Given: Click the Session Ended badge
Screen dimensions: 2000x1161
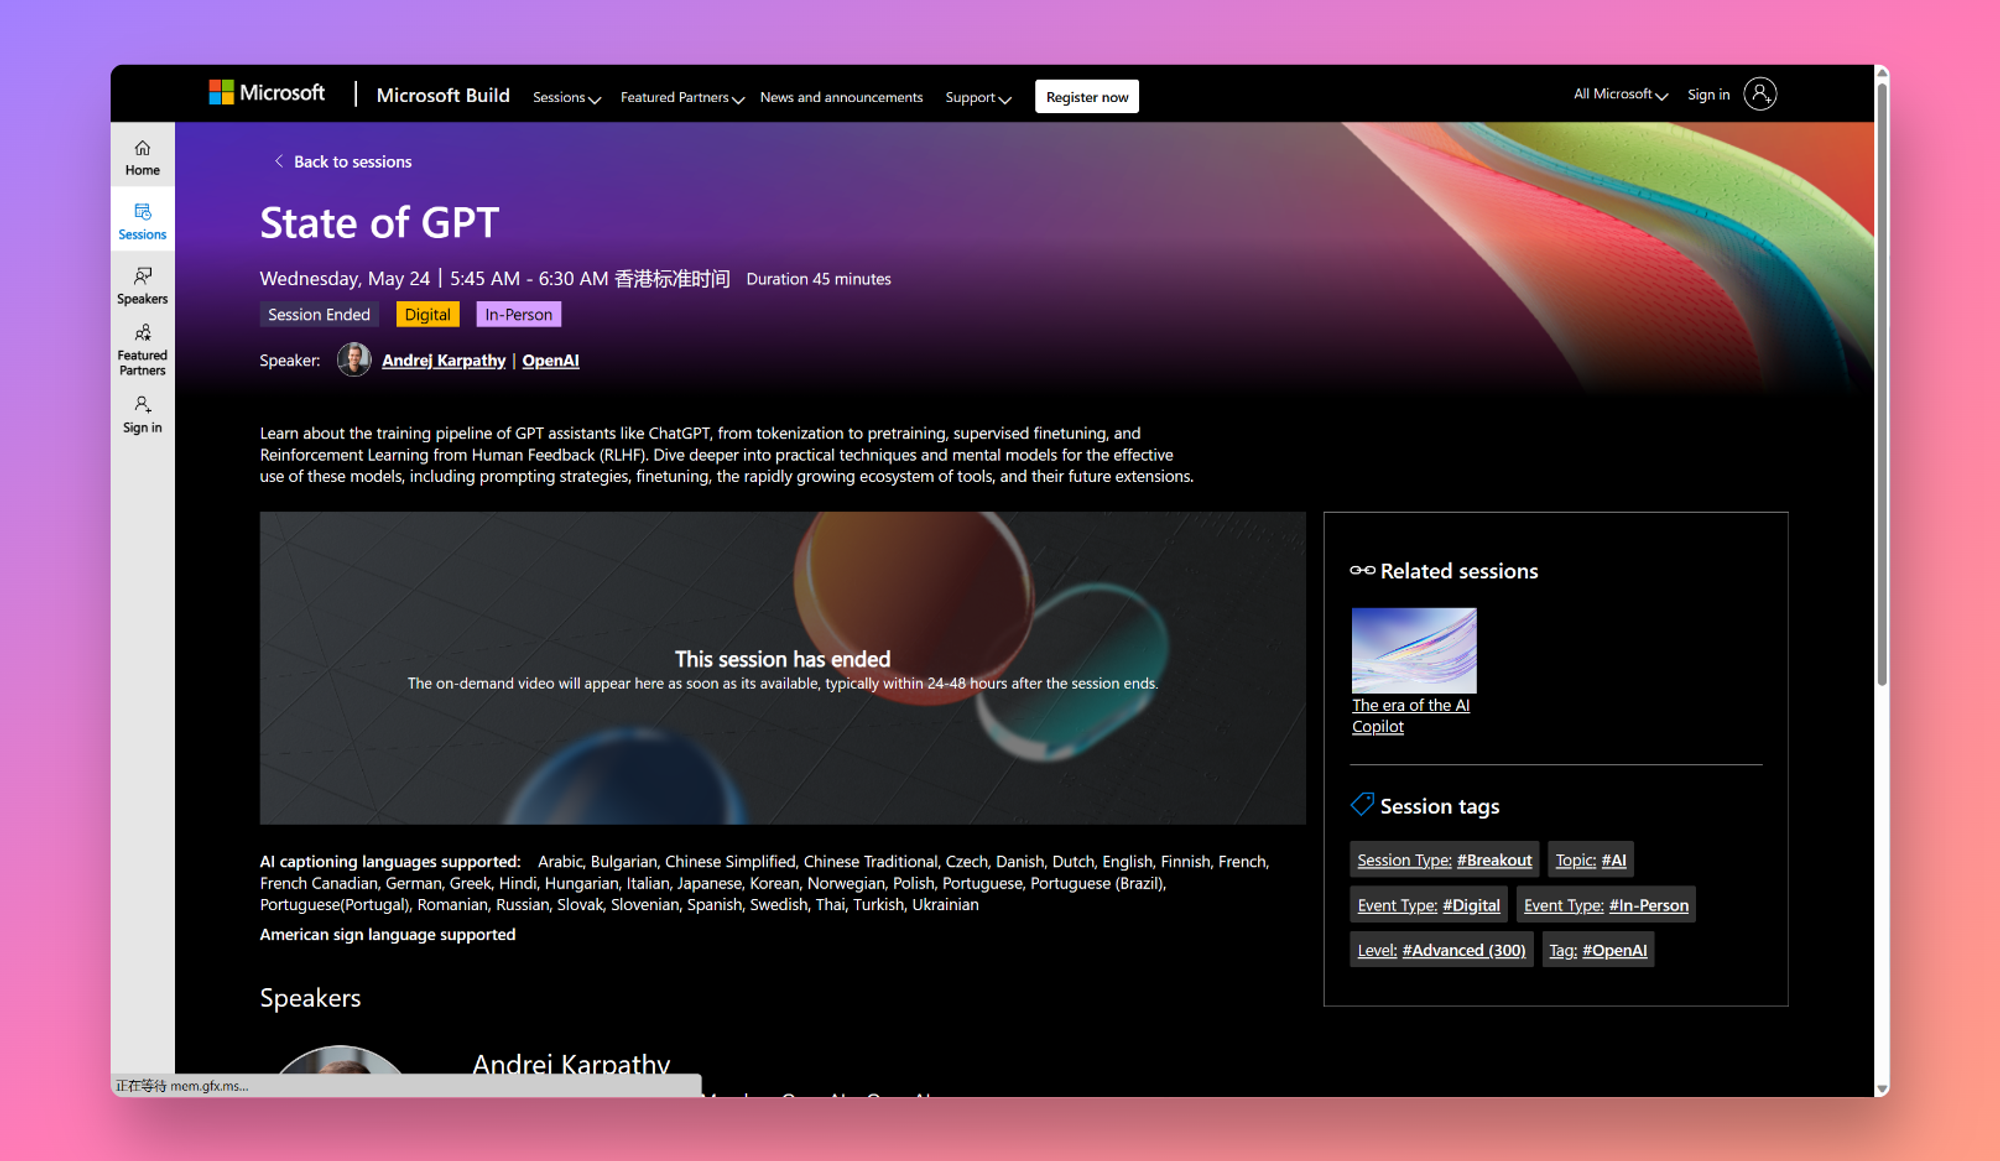Looking at the screenshot, I should point(319,314).
